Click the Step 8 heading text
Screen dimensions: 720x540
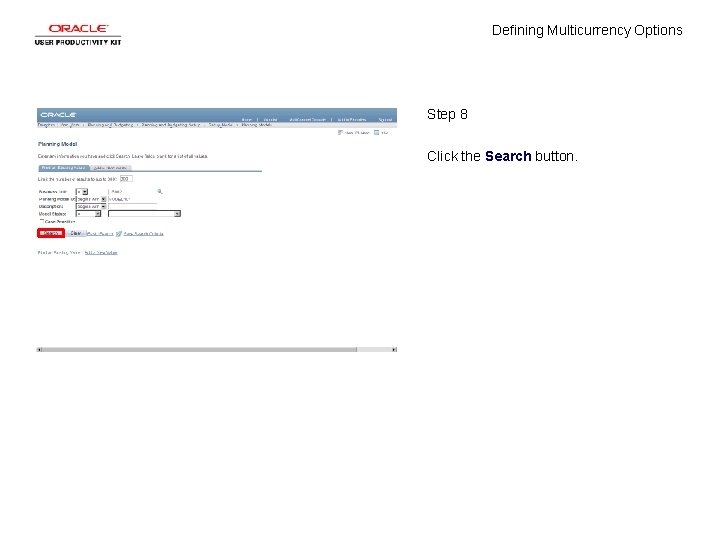[x=447, y=114]
